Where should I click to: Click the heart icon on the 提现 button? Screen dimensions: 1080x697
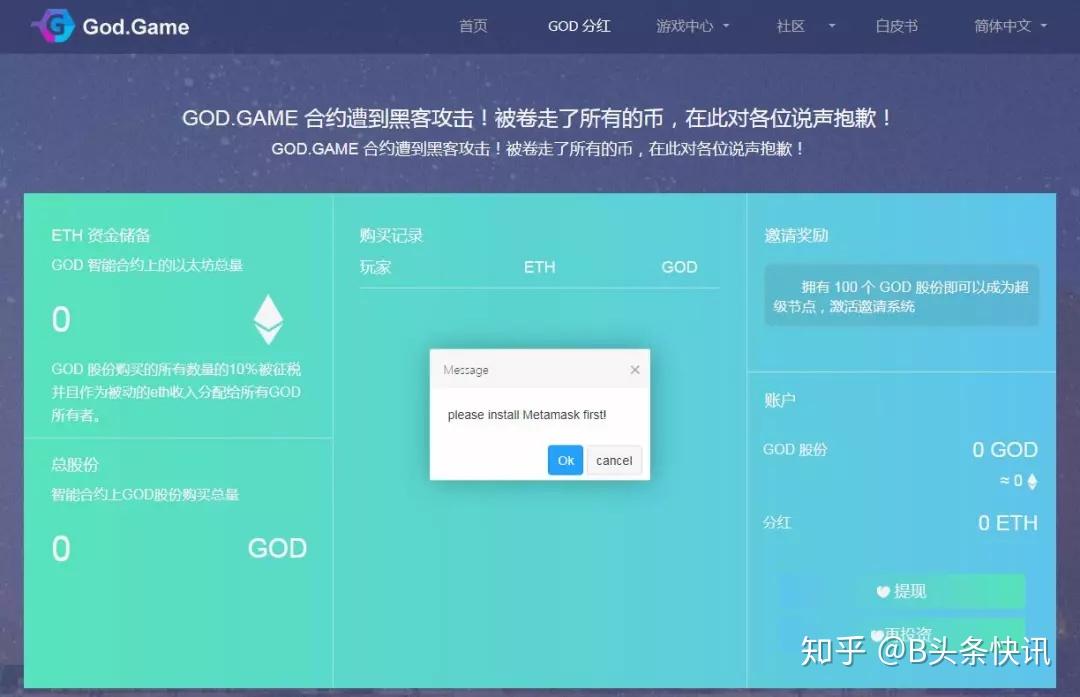(883, 592)
